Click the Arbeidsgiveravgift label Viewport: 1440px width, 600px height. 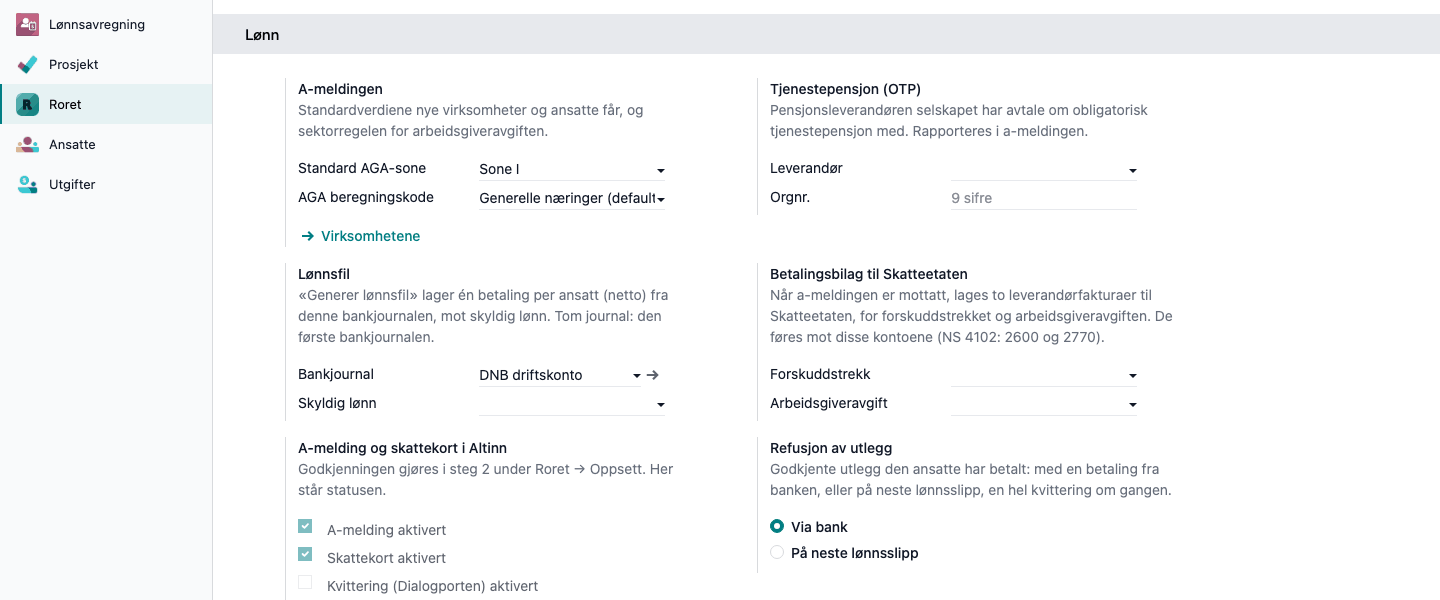829,403
